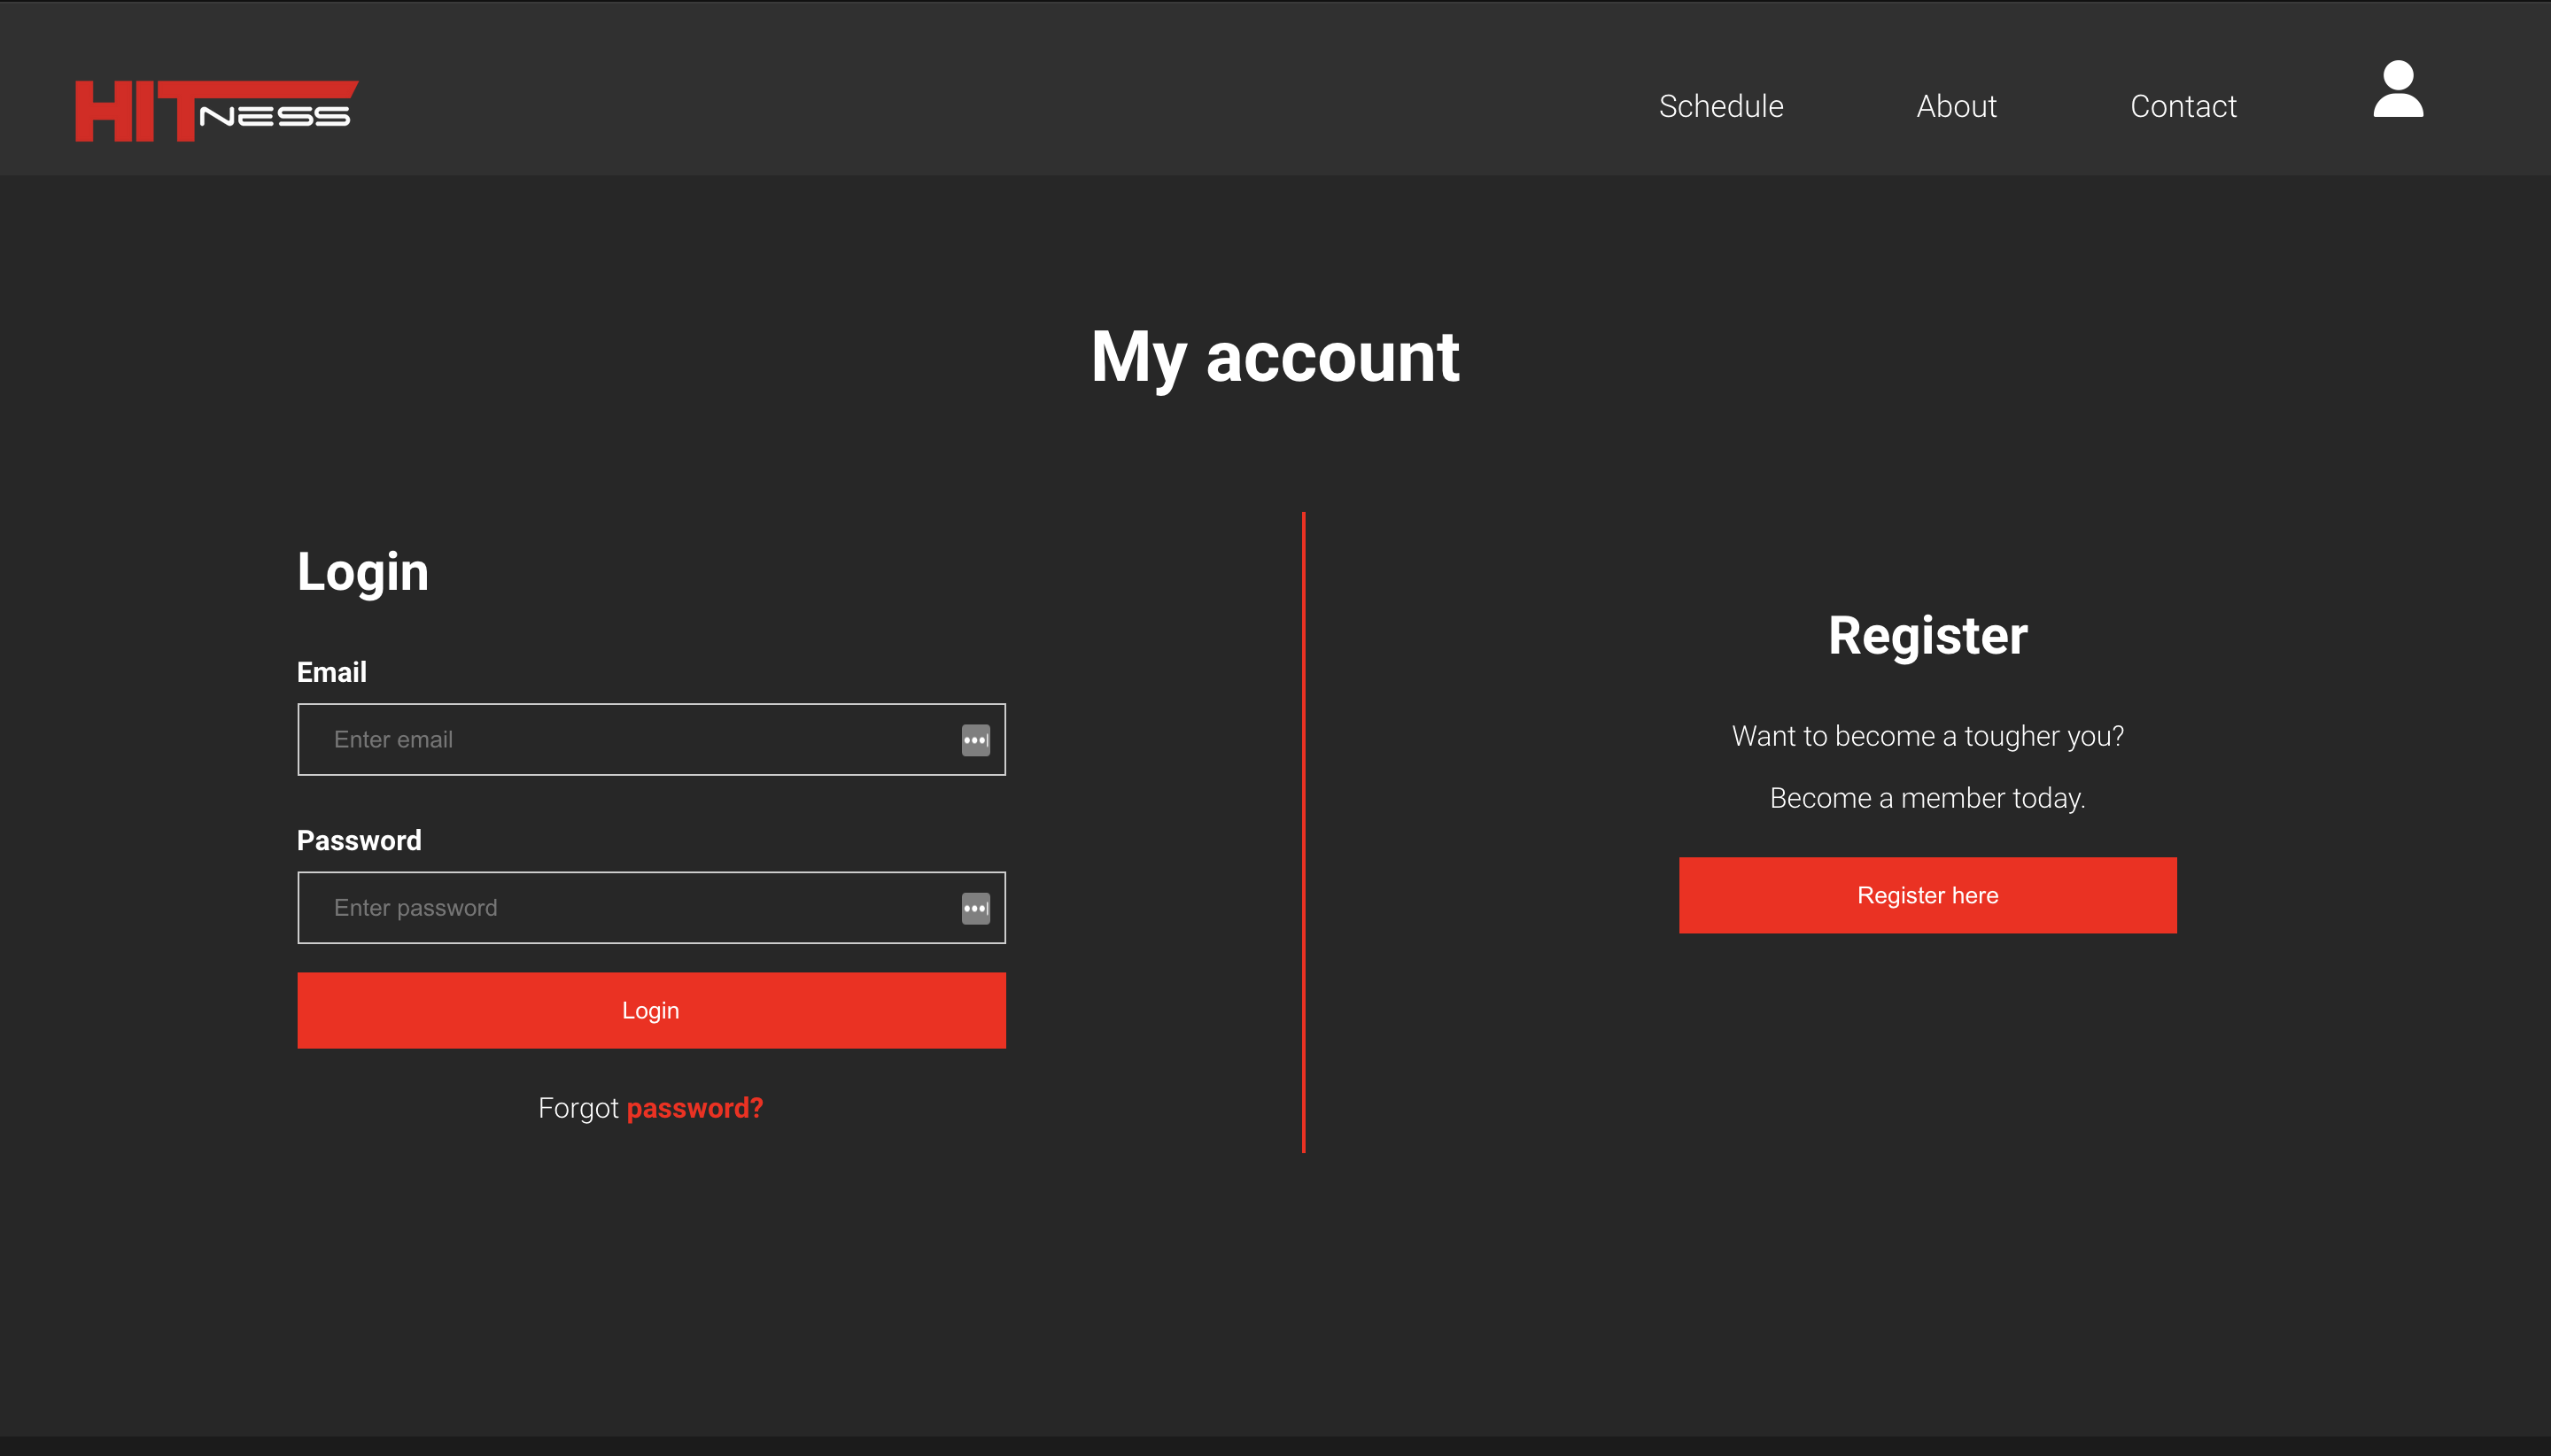Screen dimensions: 2551x1456
Task: Open the user account profile icon
Action: [2397, 90]
